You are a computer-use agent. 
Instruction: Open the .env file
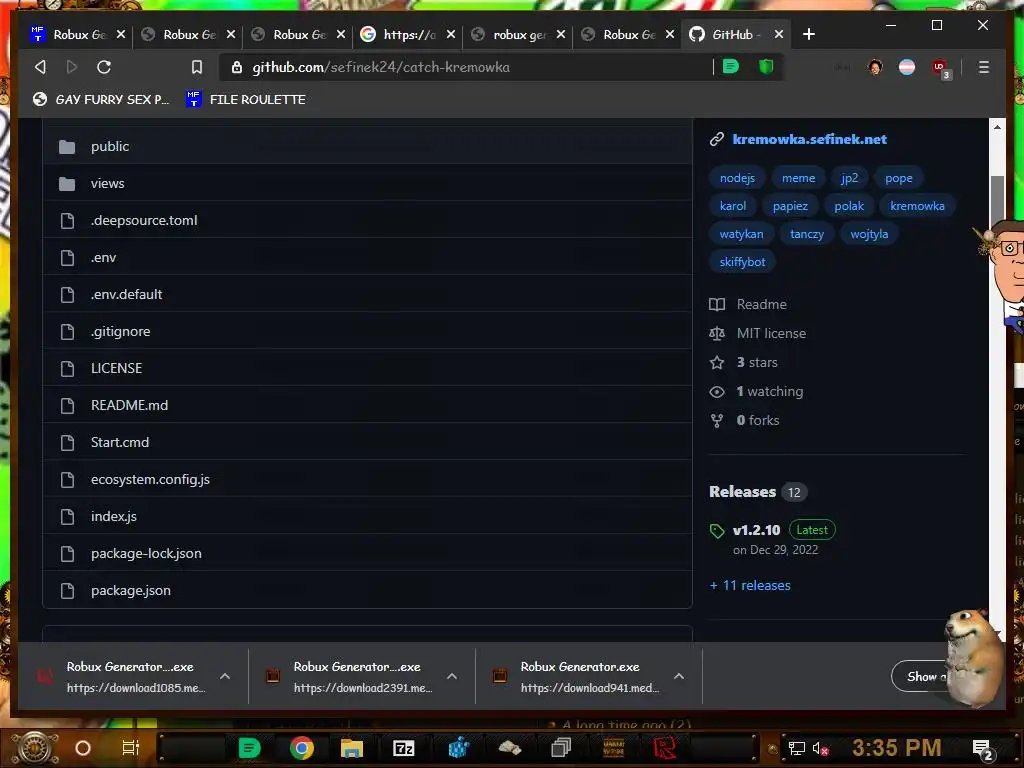(103, 258)
